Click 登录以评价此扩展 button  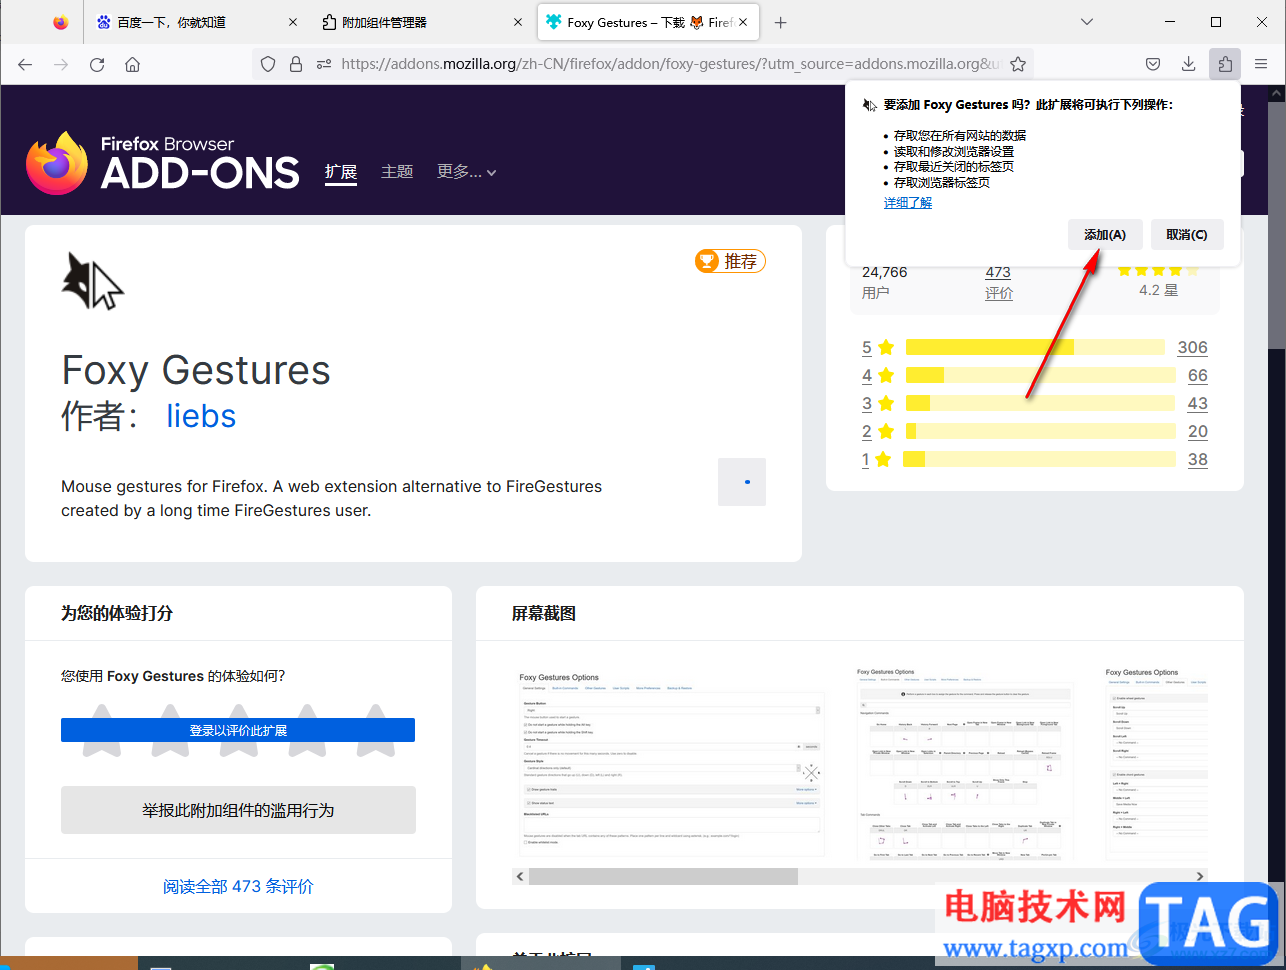point(238,730)
